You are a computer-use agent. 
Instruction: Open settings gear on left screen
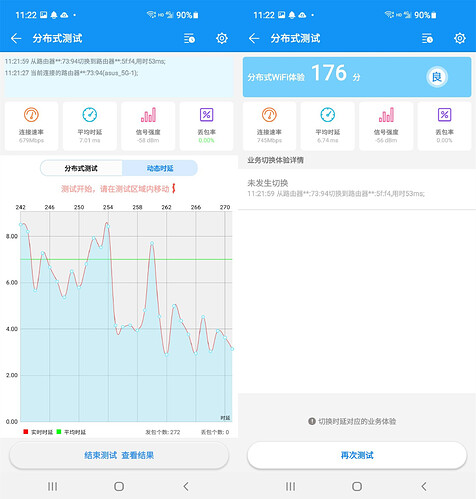[222, 38]
